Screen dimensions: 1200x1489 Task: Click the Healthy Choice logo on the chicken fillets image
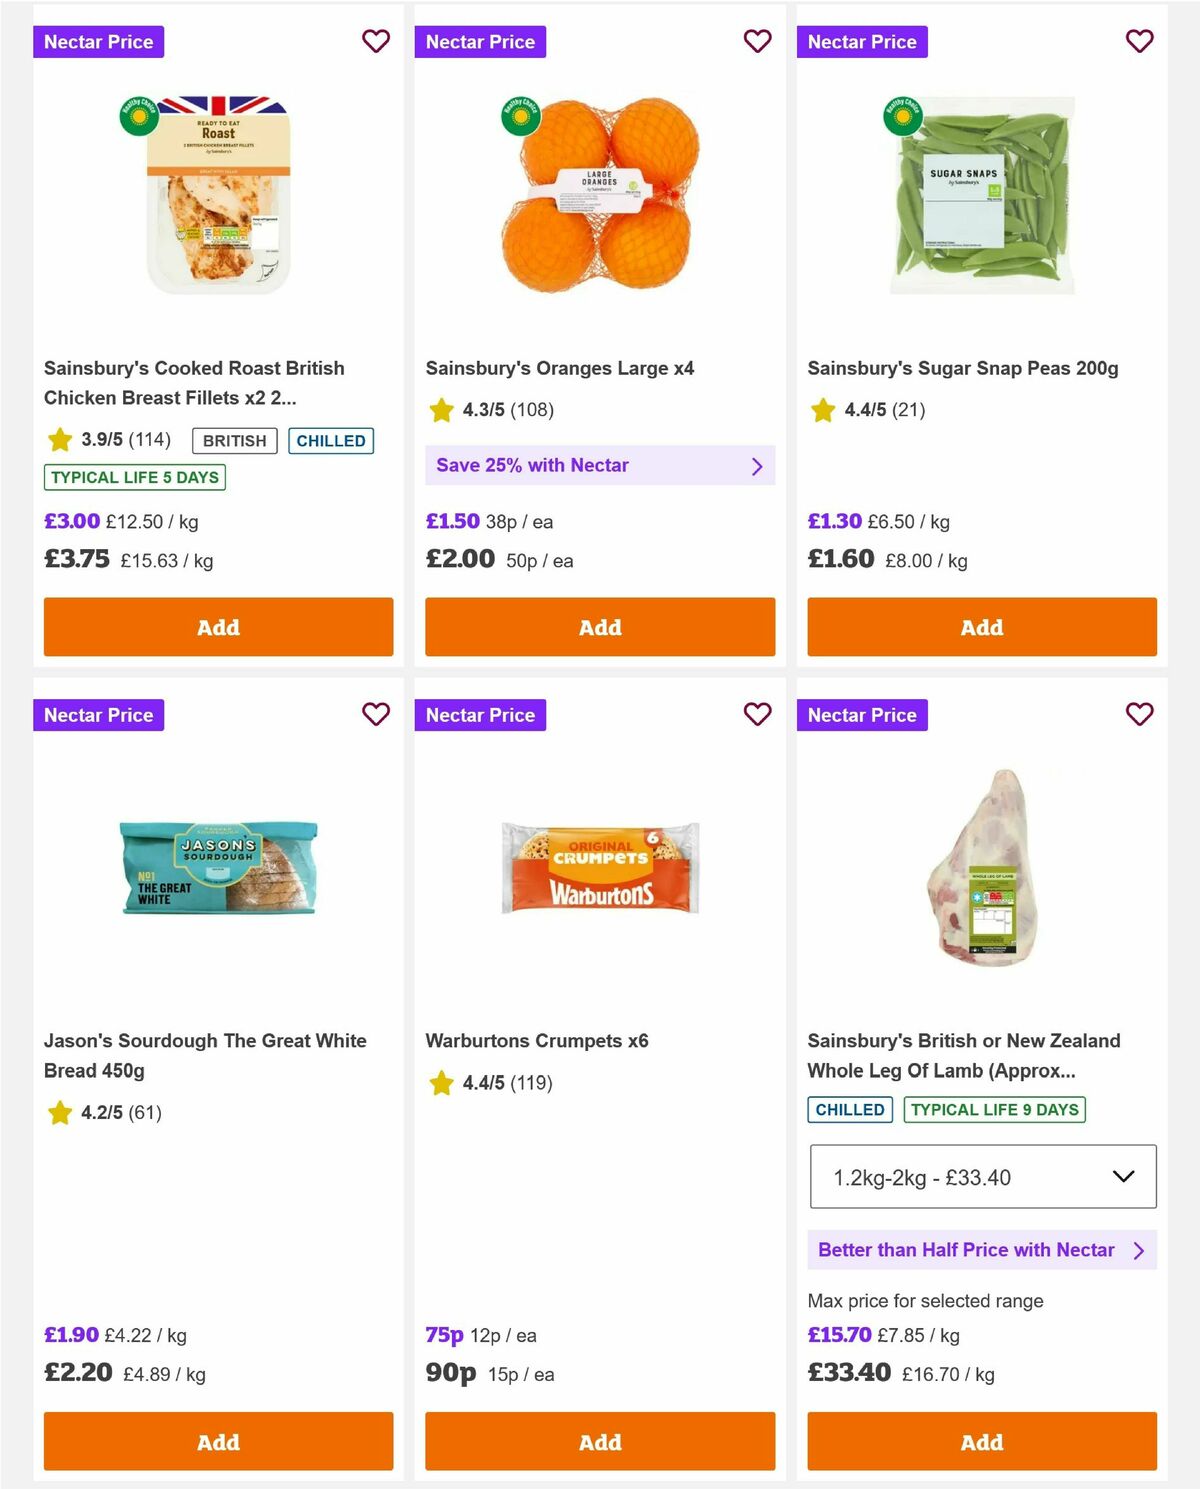pos(140,117)
